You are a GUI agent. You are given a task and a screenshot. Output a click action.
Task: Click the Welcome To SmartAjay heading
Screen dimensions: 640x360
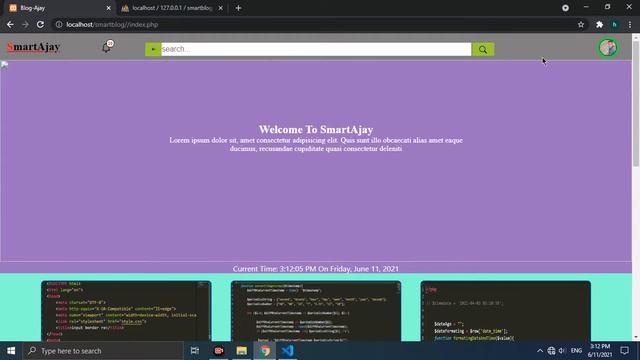(316, 129)
